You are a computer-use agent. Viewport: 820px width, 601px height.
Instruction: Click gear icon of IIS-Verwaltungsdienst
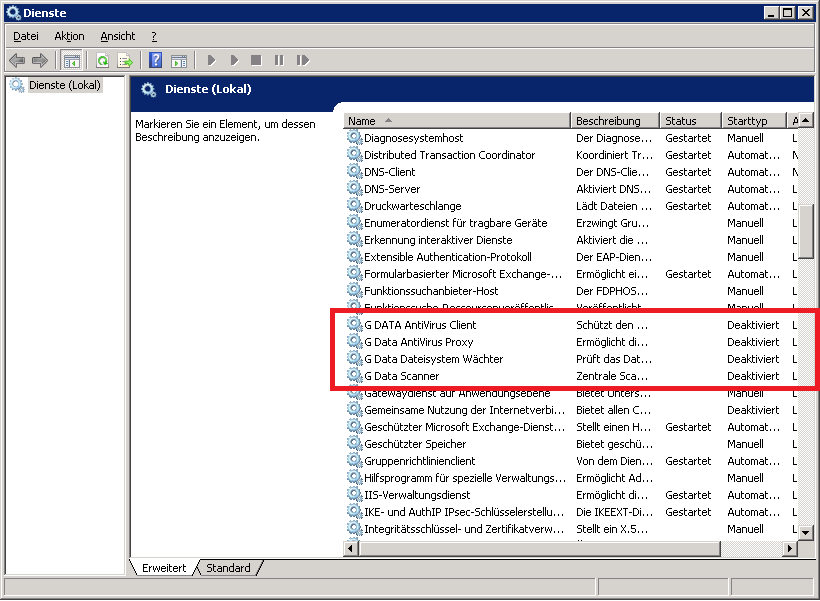click(355, 494)
